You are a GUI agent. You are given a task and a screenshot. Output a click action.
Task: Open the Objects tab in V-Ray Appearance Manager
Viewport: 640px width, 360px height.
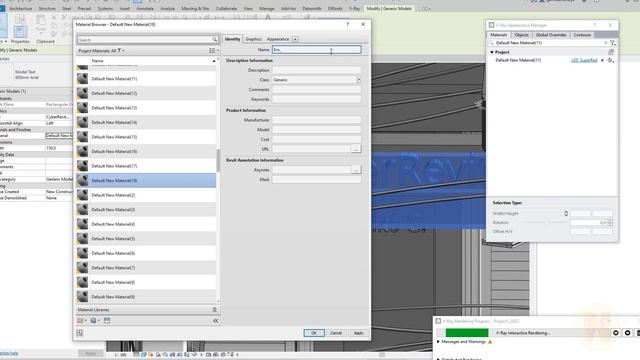point(521,35)
